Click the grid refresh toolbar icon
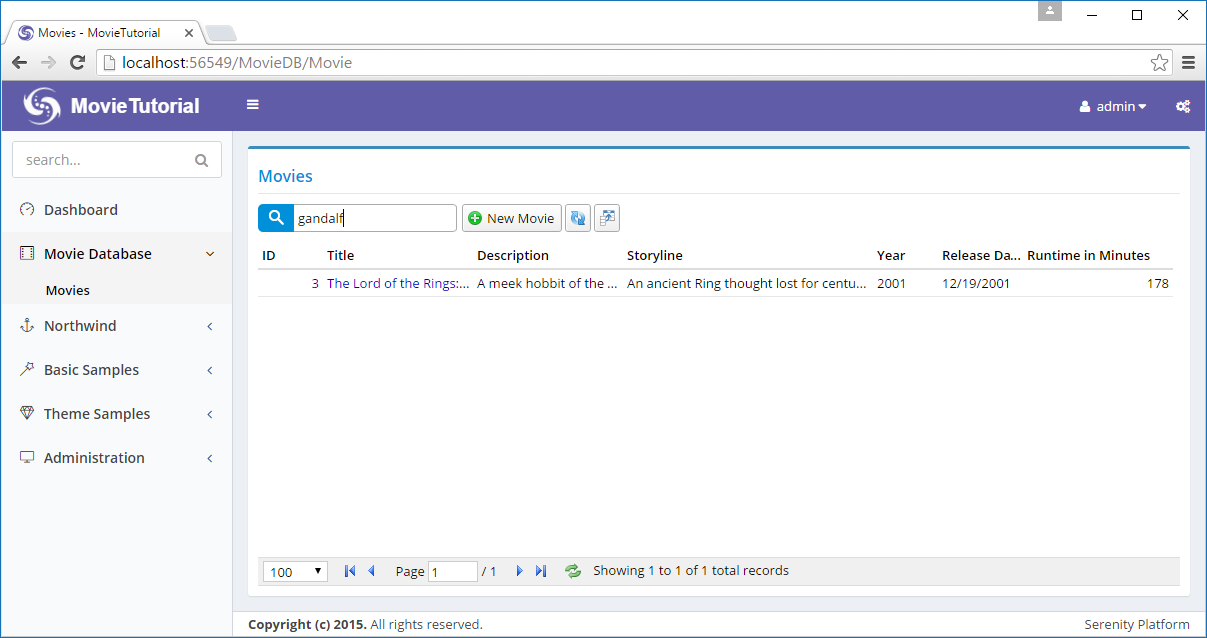The image size is (1207, 638). tap(577, 218)
